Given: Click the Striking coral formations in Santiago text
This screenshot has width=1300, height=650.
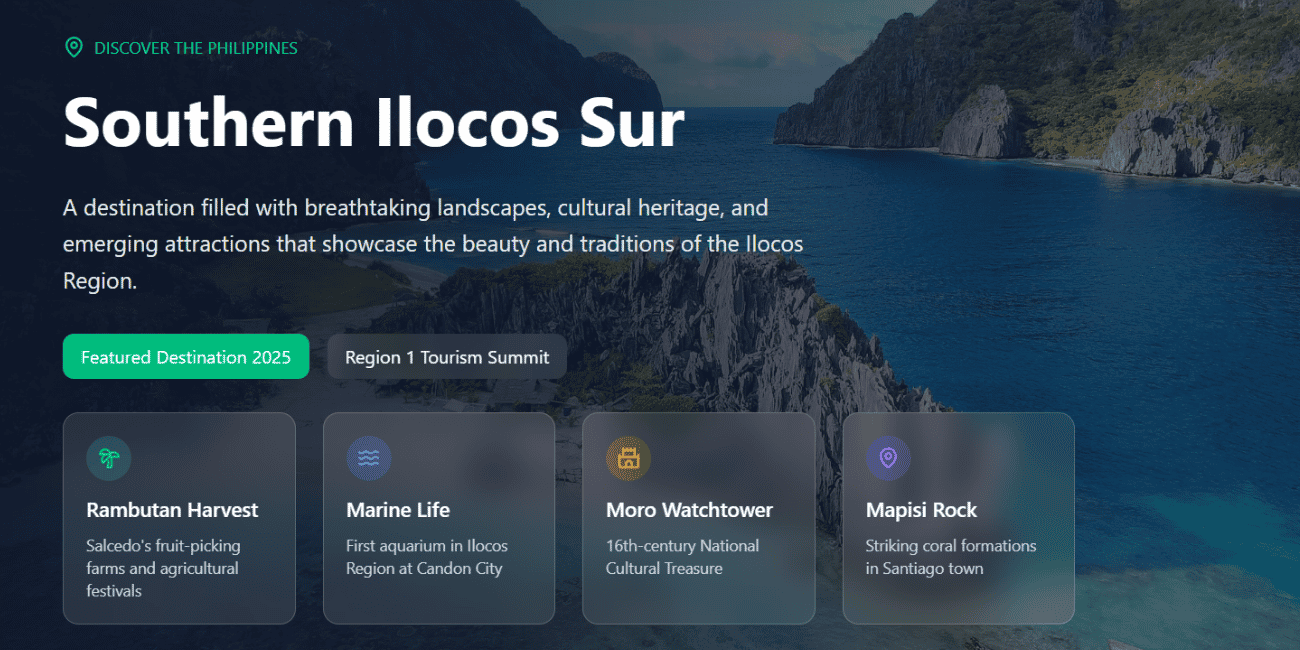Looking at the screenshot, I should pos(951,557).
